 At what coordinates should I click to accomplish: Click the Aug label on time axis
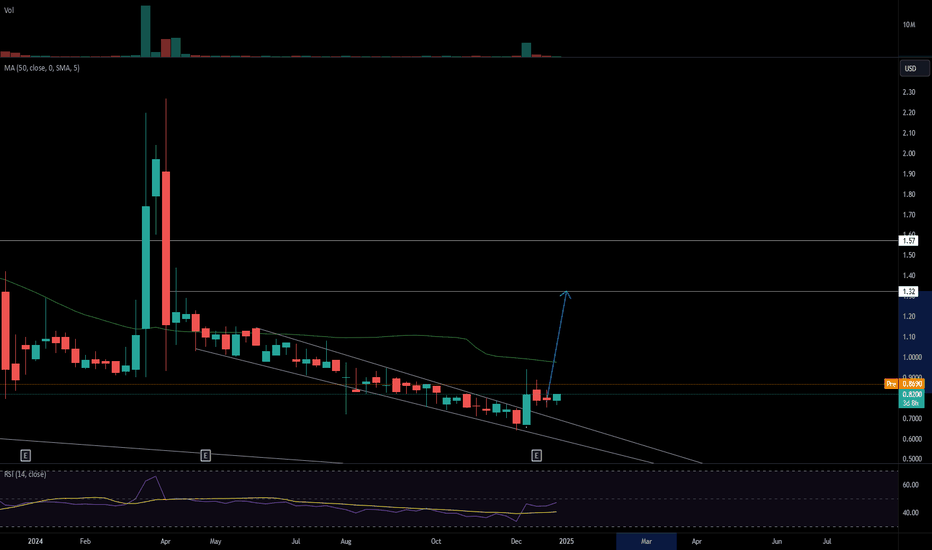[x=346, y=541]
